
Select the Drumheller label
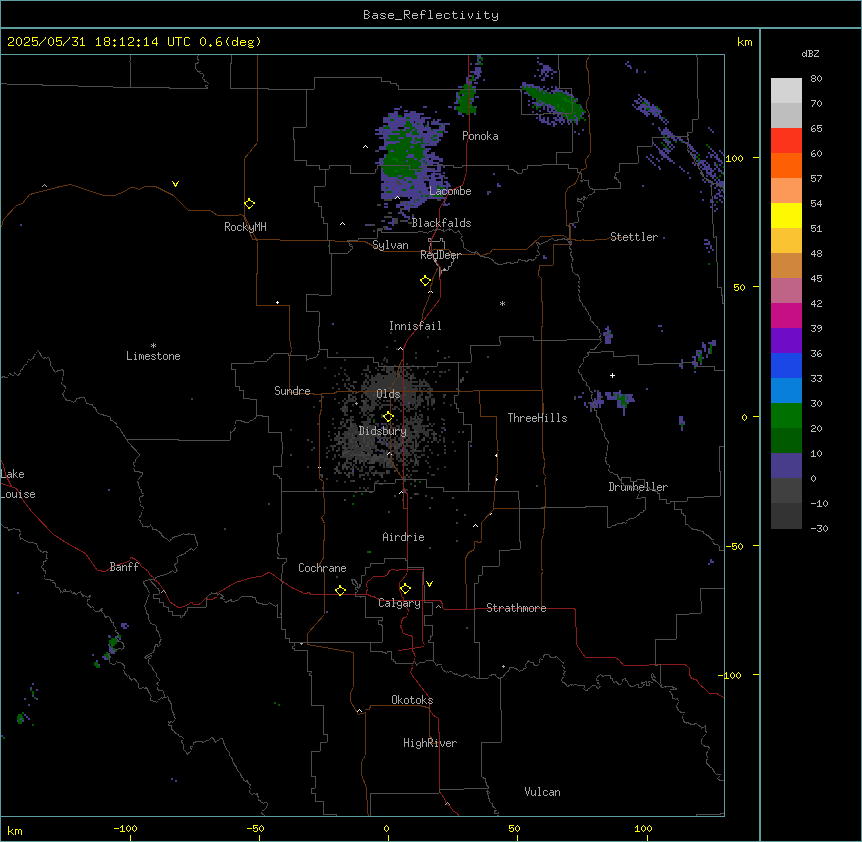click(x=638, y=487)
